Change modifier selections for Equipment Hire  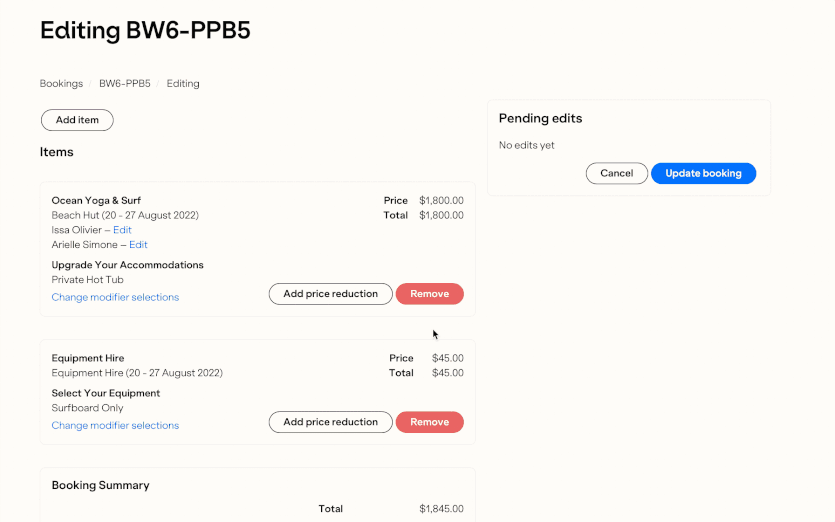coord(115,425)
